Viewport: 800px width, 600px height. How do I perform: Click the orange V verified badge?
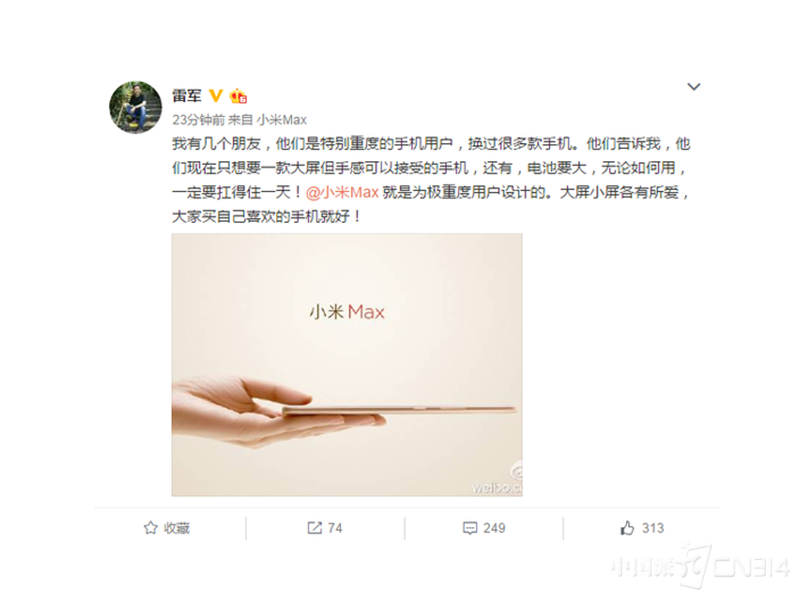[x=216, y=95]
